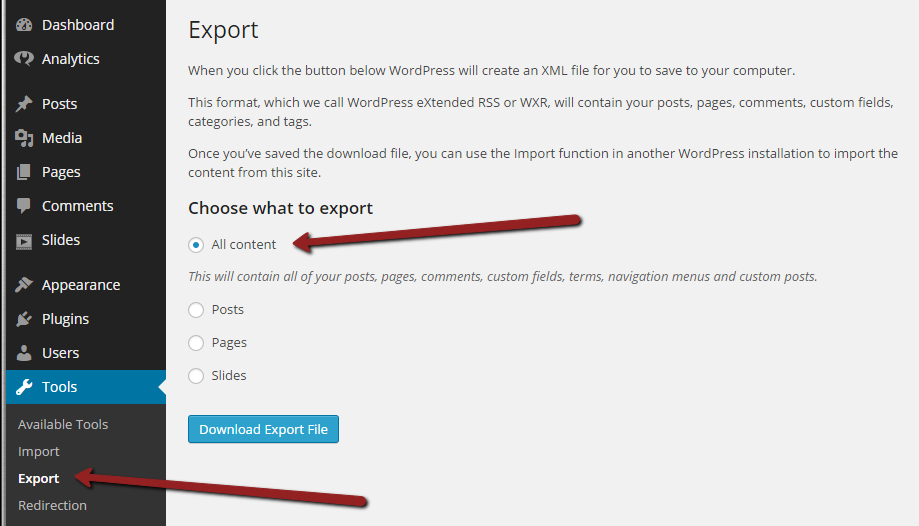Click the Download Export File button

pyautogui.click(x=263, y=429)
